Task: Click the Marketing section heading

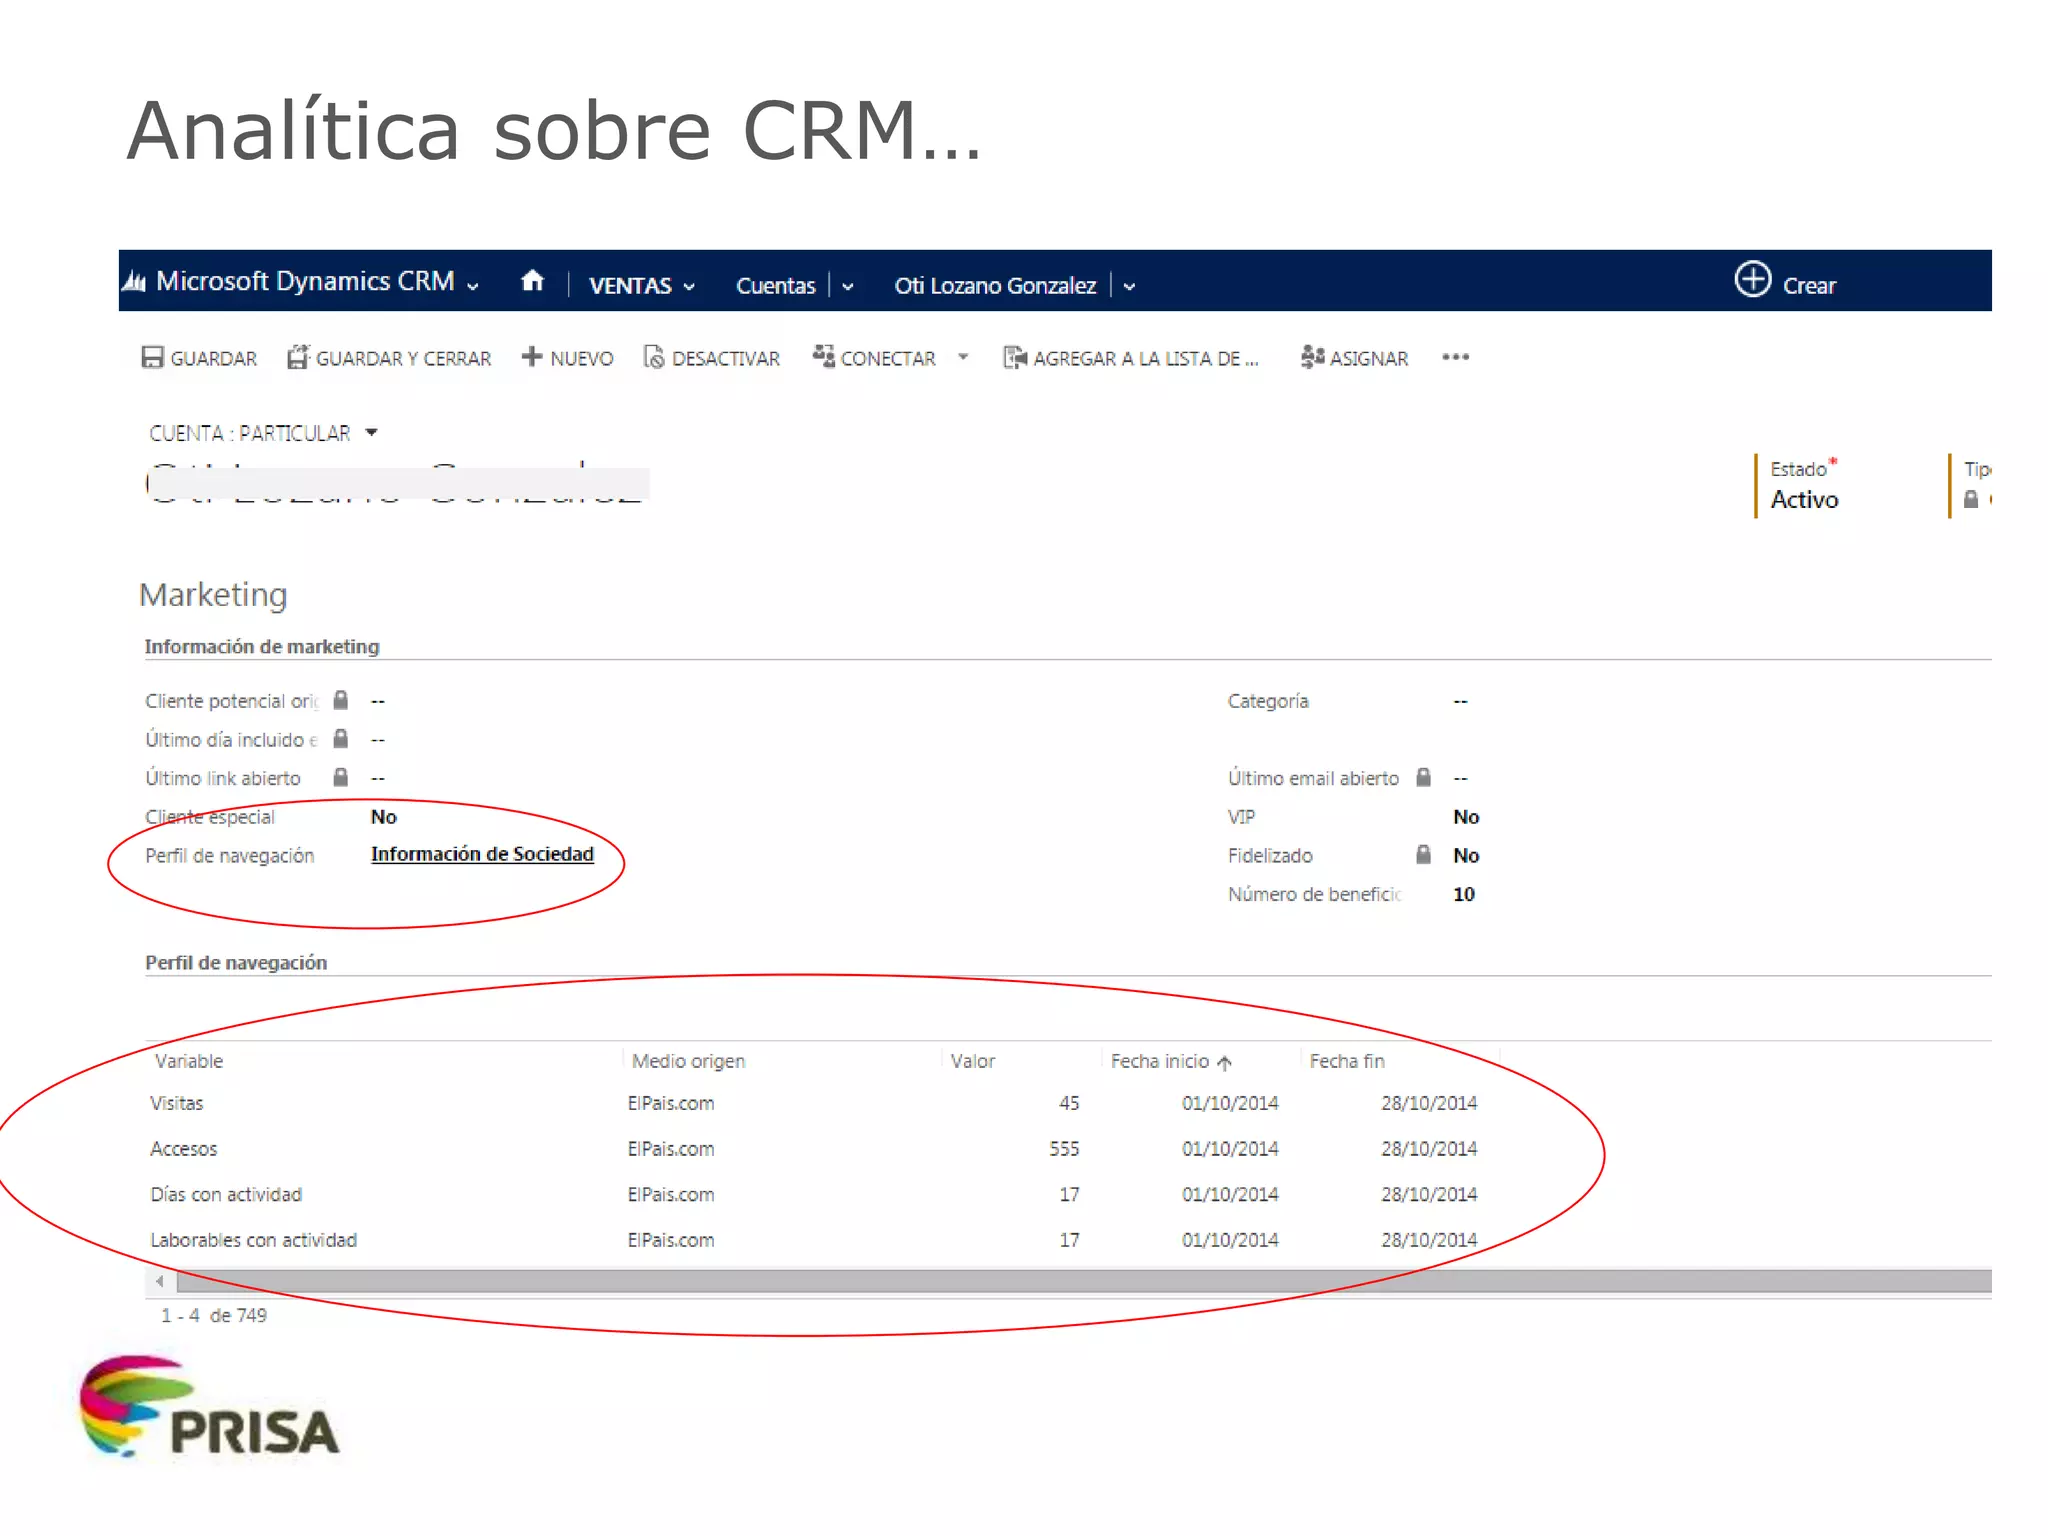Action: click(x=213, y=595)
